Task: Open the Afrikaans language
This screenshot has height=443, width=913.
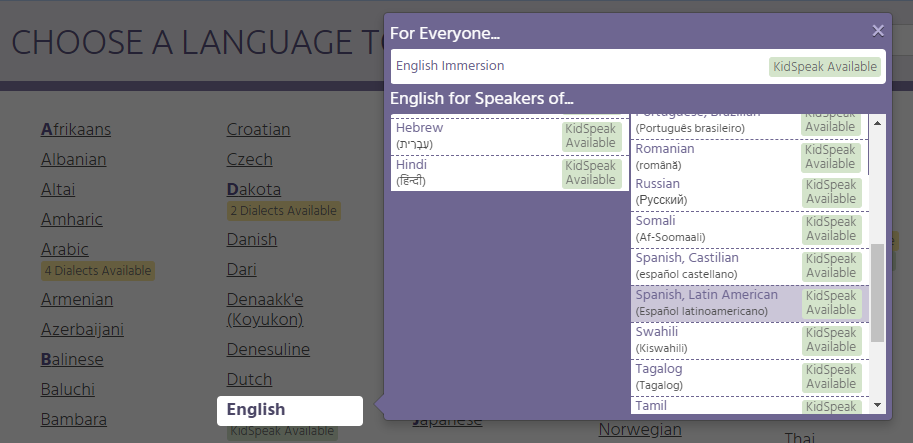Action: (x=76, y=129)
